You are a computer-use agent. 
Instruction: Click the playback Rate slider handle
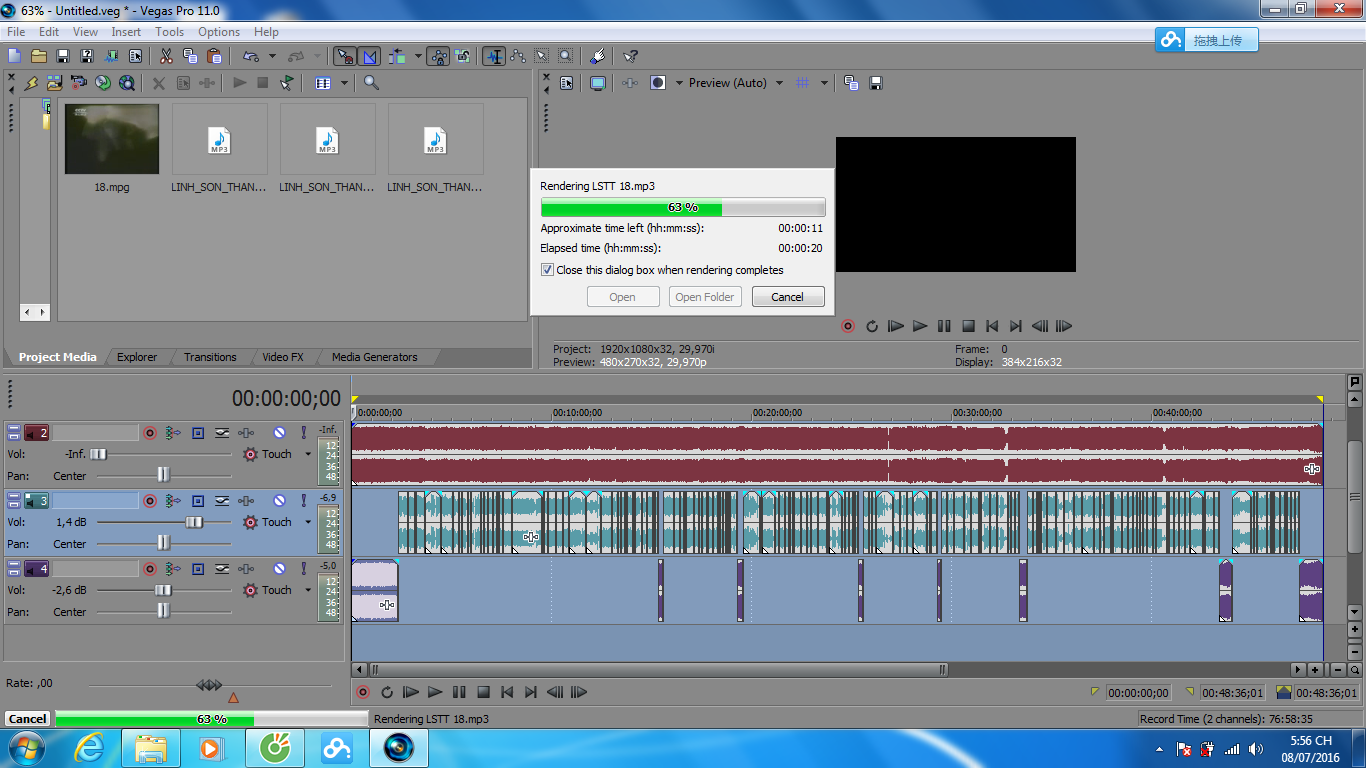[209, 685]
